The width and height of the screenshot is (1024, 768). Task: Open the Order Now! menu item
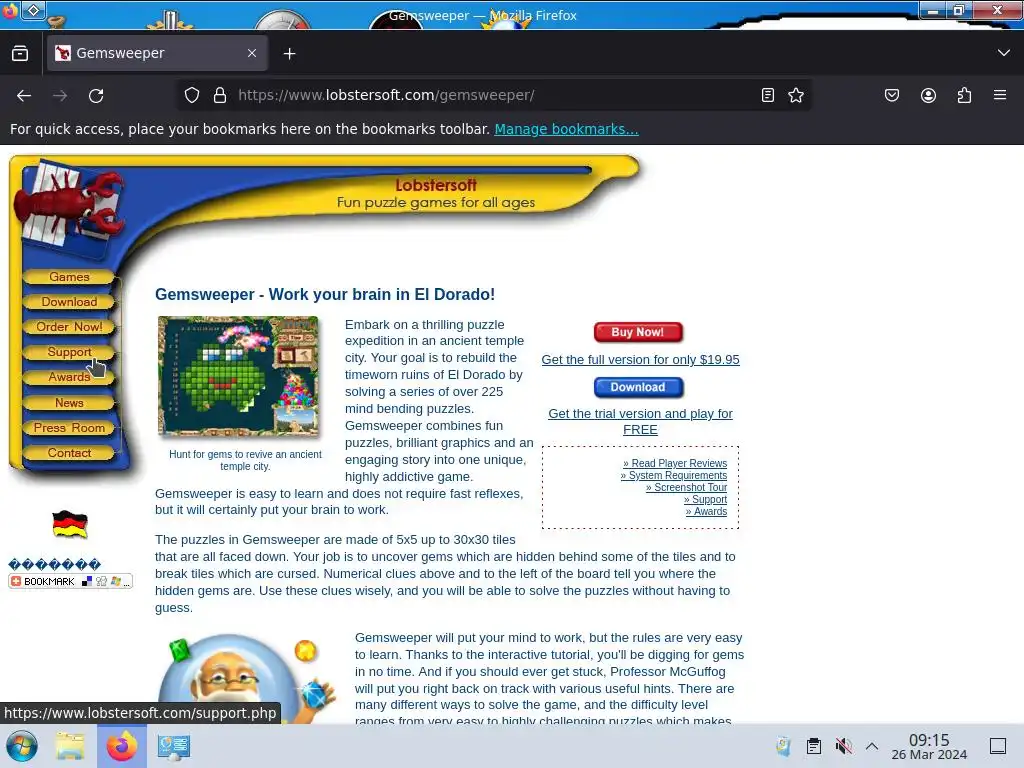[x=69, y=327]
